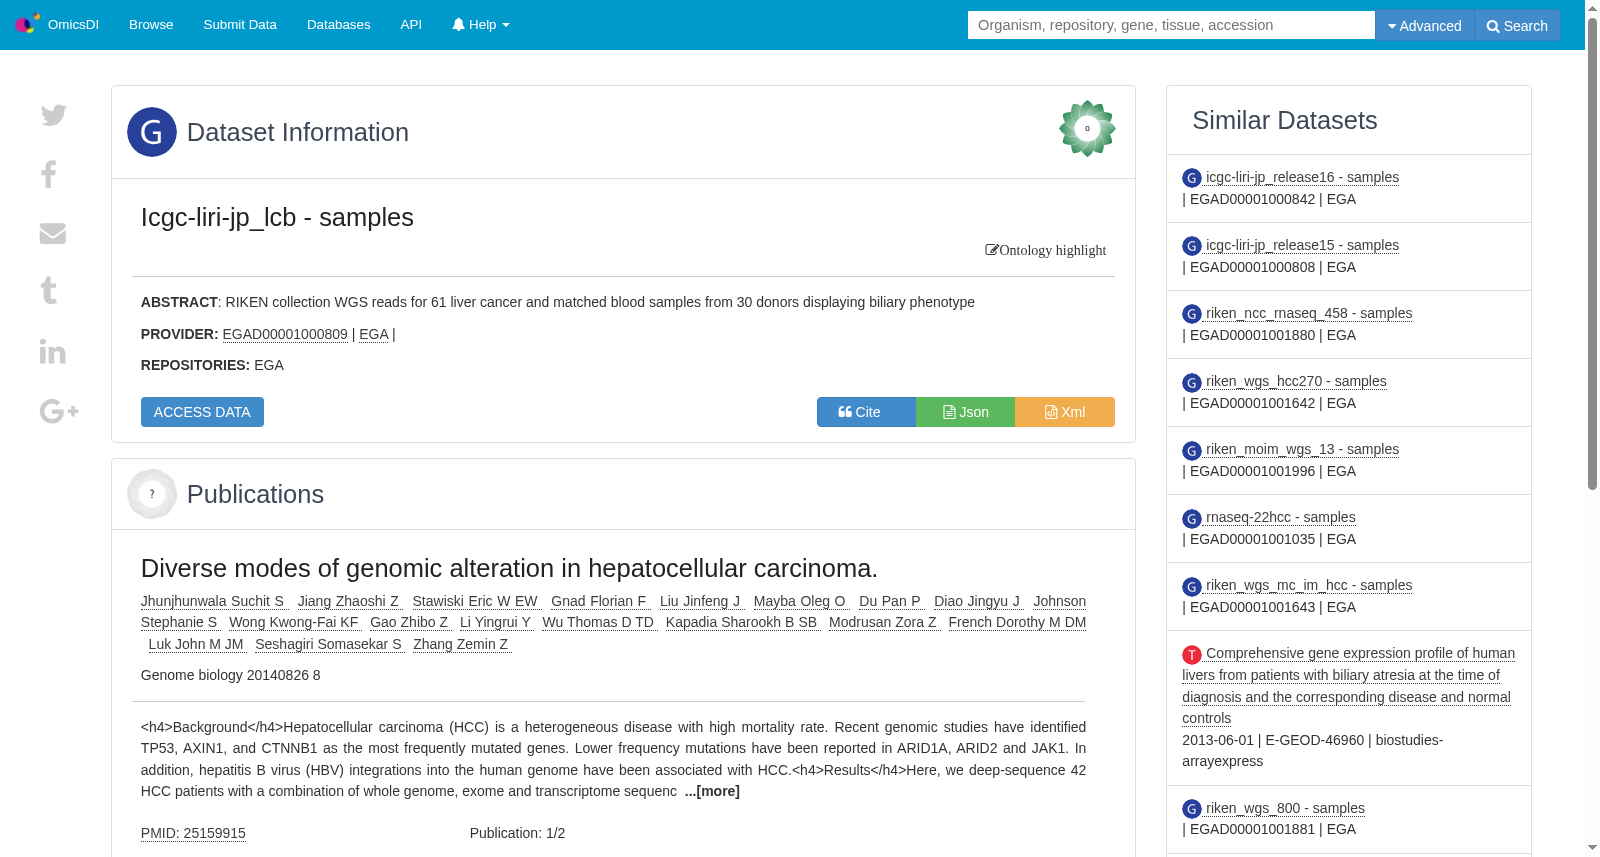1600x857 pixels.
Task: Share dataset via email envelope icon
Action: [x=53, y=233]
